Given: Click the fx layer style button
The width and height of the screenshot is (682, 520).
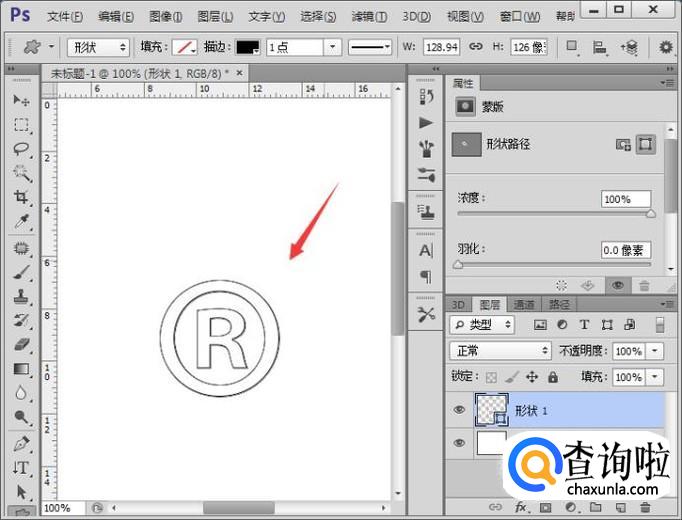Looking at the screenshot, I should coord(521,508).
